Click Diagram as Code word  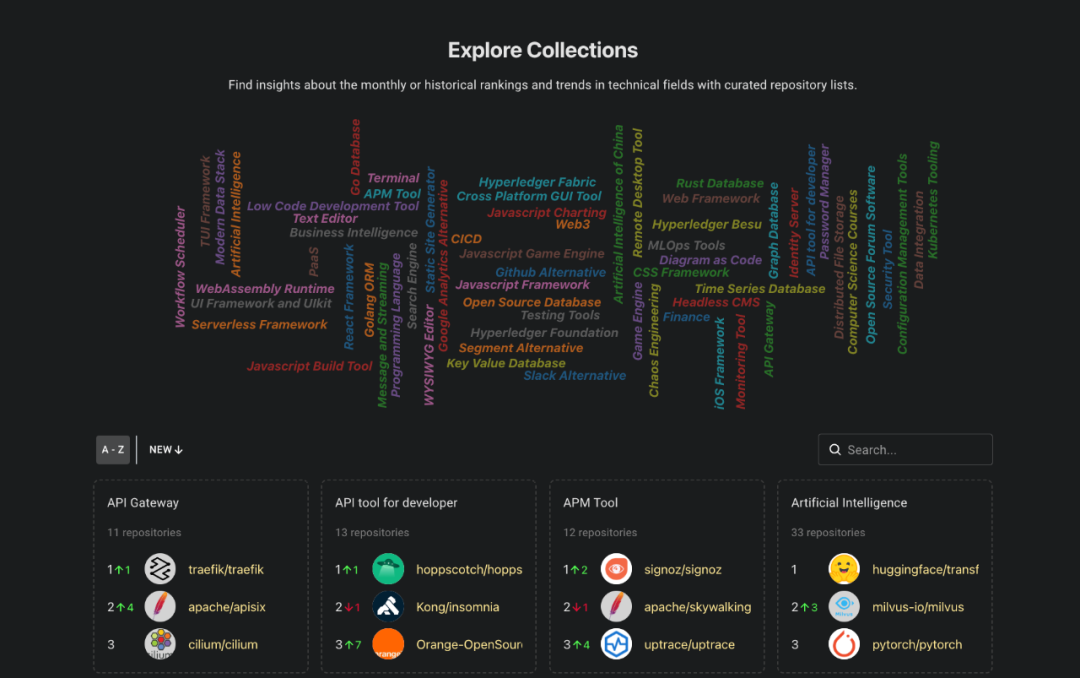point(710,260)
